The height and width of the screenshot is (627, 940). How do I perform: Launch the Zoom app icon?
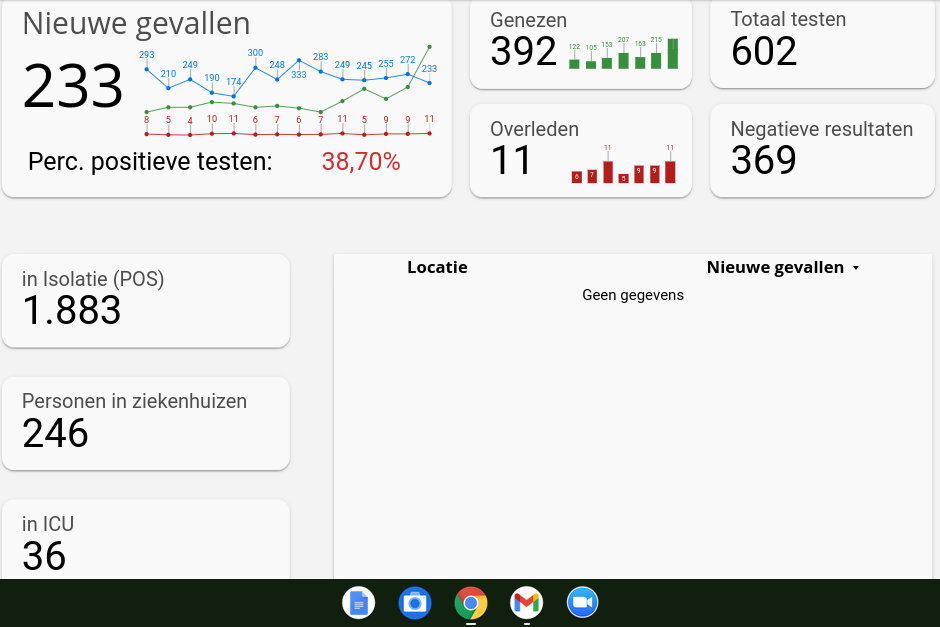pos(582,603)
